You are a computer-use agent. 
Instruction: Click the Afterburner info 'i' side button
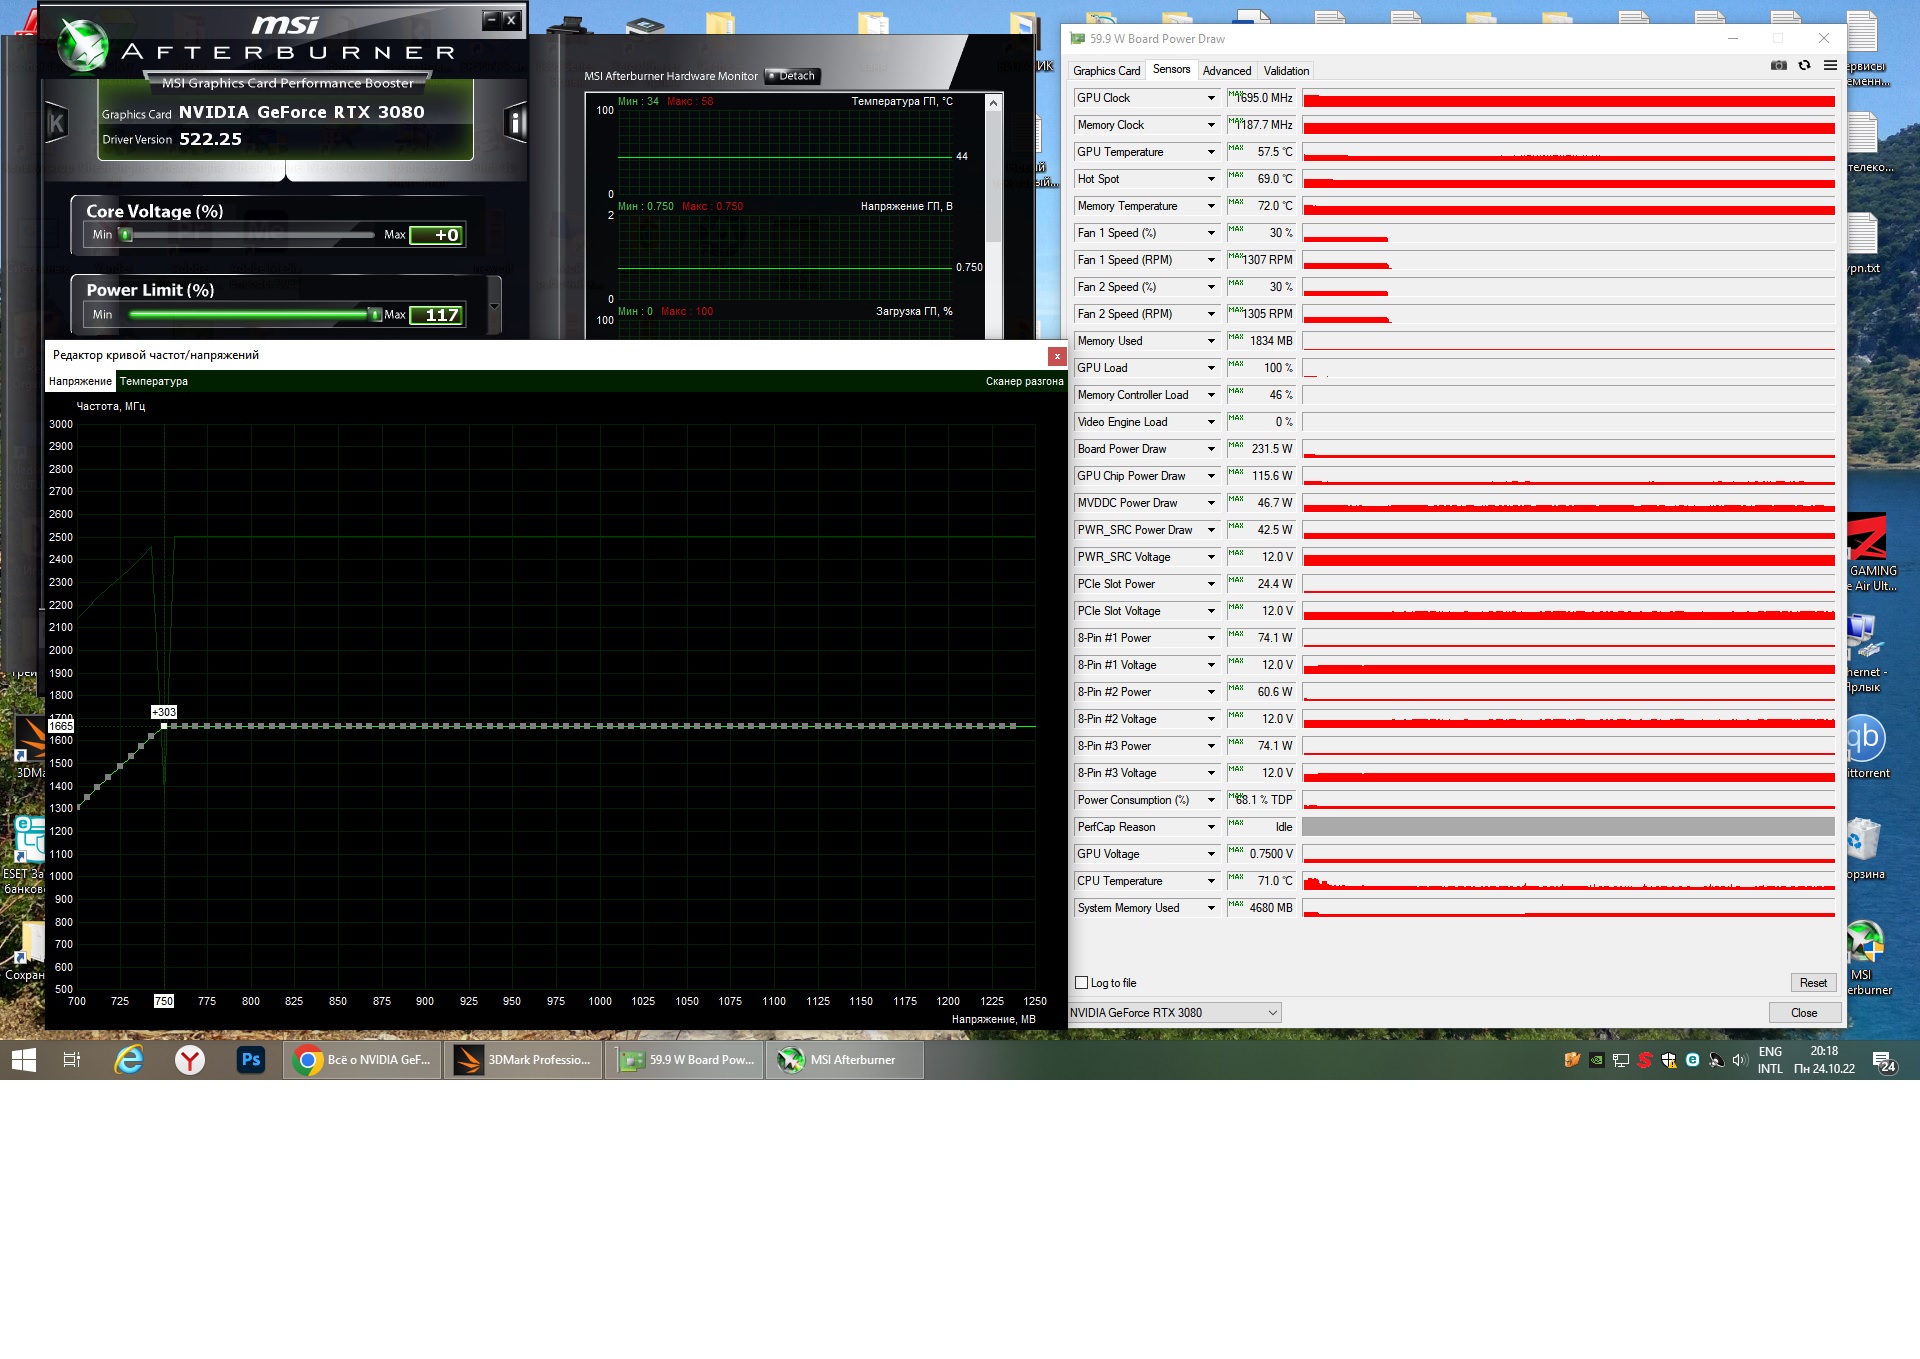click(x=516, y=123)
